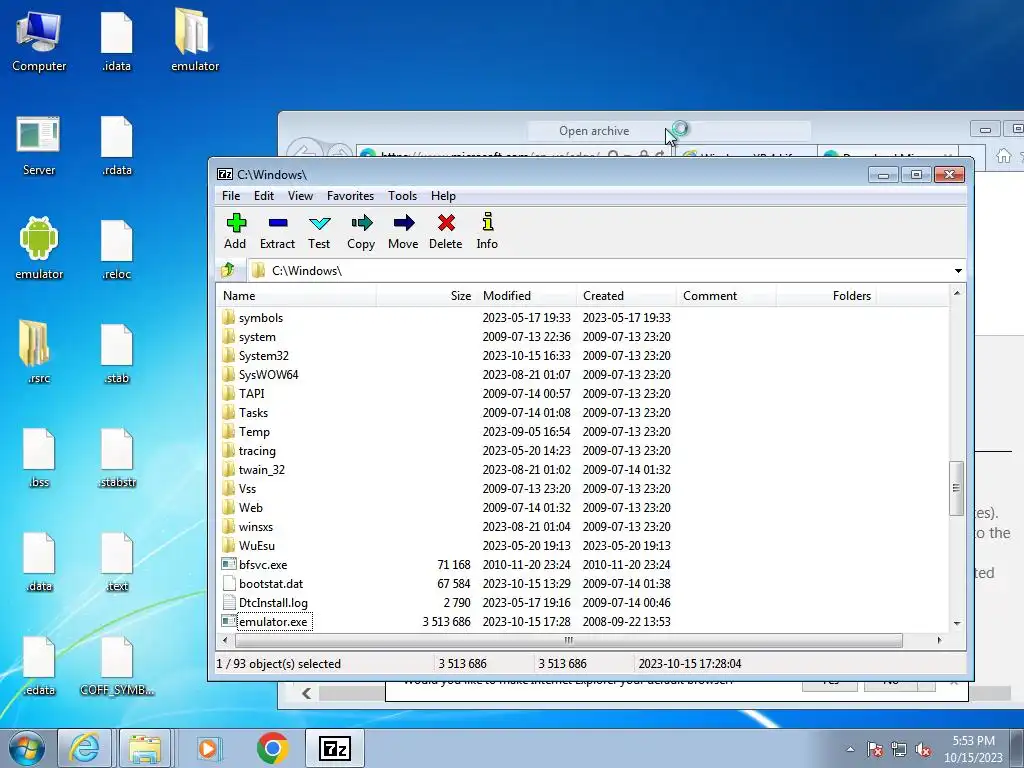This screenshot has height=768, width=1024.
Task: Select the .stabstr file on desktop
Action: point(118,457)
